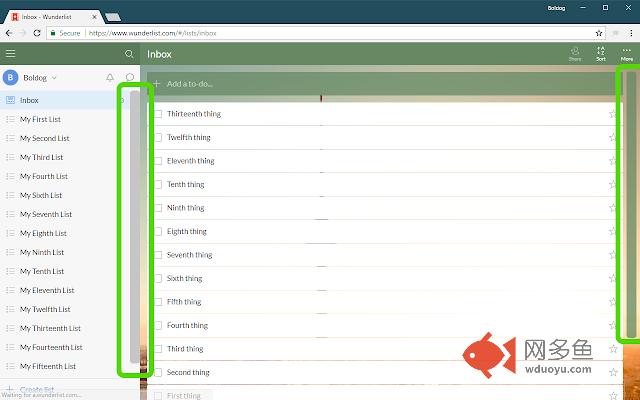640x400 pixels.
Task: Click the browser reload button
Action: pos(37,33)
